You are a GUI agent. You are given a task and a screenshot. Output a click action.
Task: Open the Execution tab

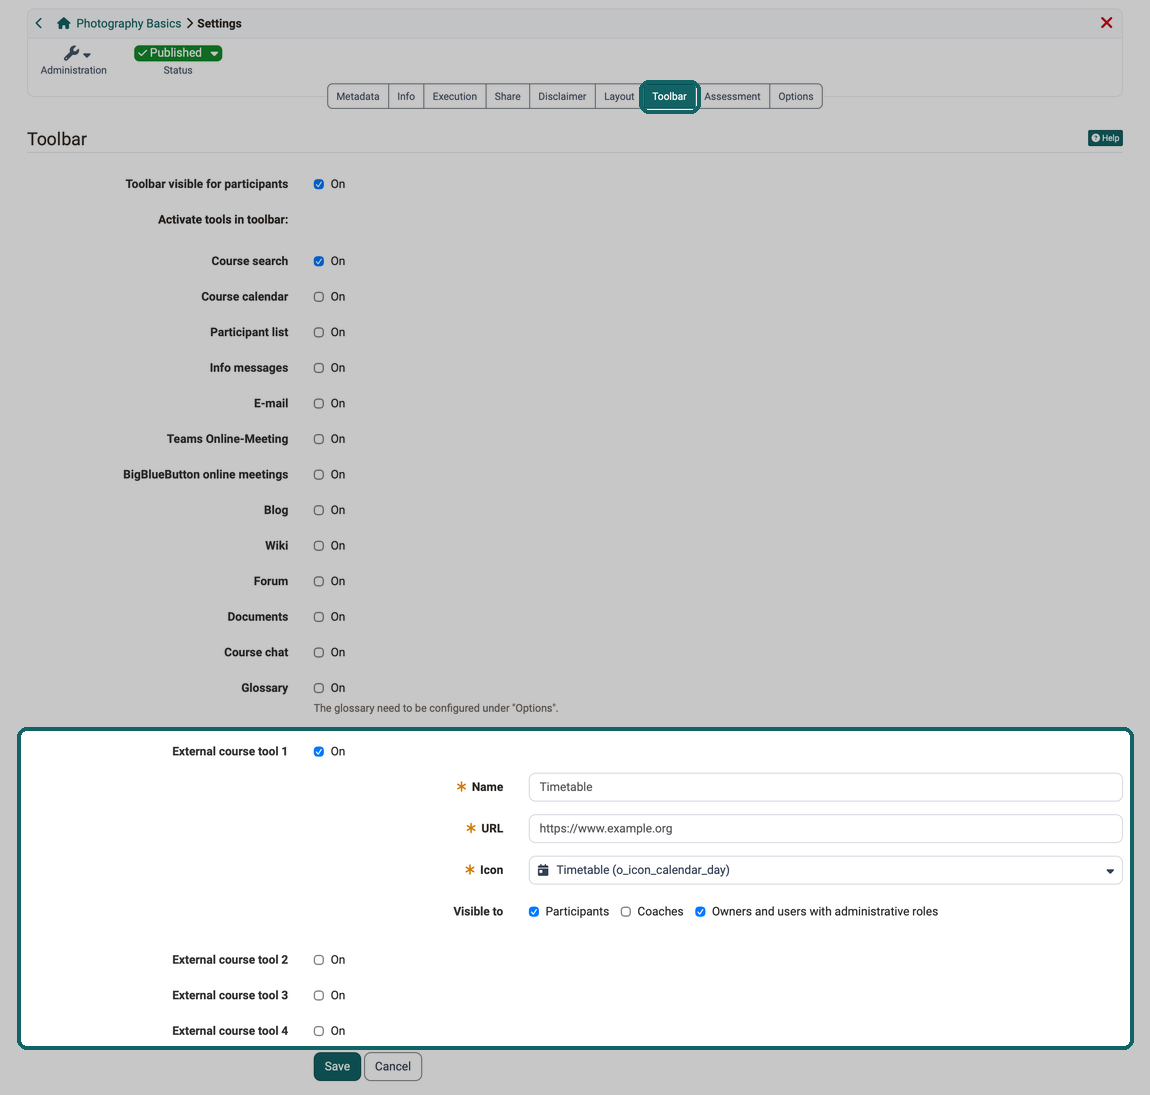pyautogui.click(x=455, y=96)
